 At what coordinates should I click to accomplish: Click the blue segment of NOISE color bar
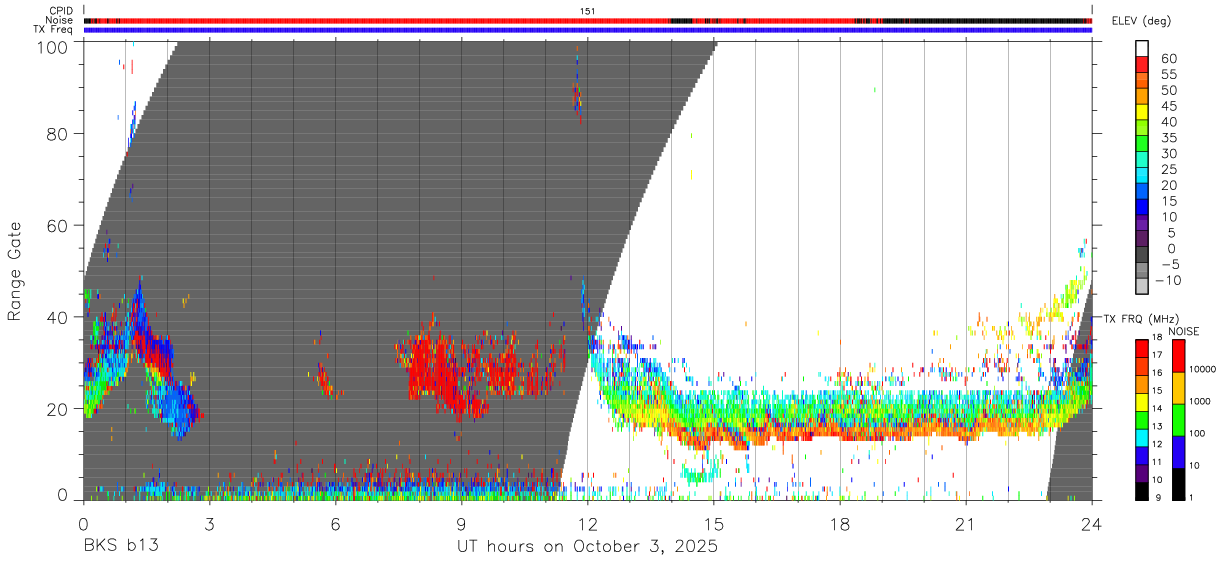[1179, 451]
